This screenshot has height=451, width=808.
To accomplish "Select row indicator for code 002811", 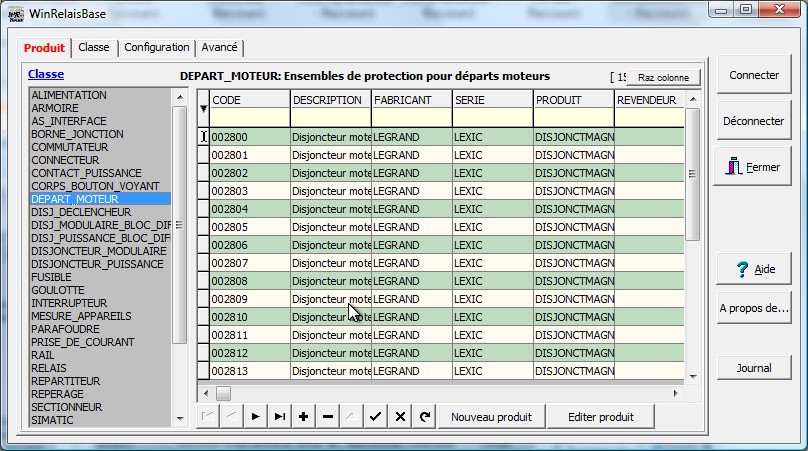I will click(203, 335).
